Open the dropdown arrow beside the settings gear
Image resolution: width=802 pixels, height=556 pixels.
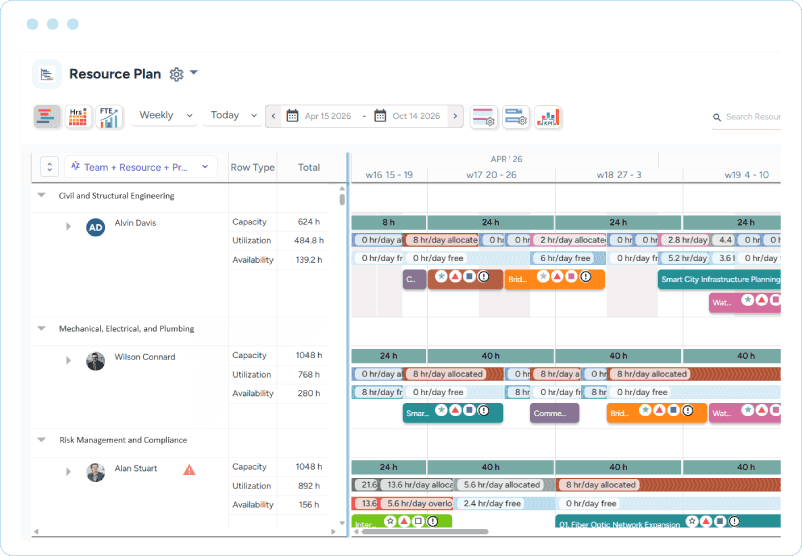[x=194, y=73]
